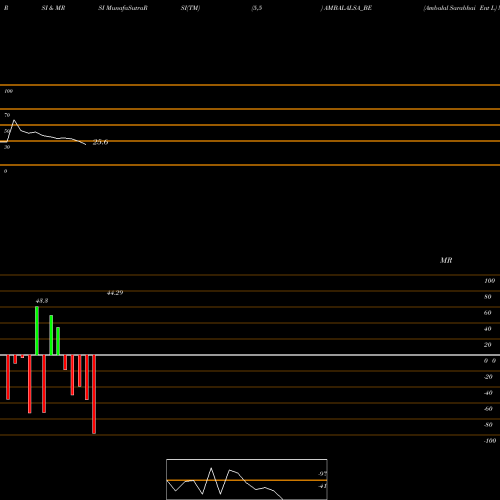Open the mini line chart thumbnail
Viewport: 500px width, 500px height.
[247, 479]
